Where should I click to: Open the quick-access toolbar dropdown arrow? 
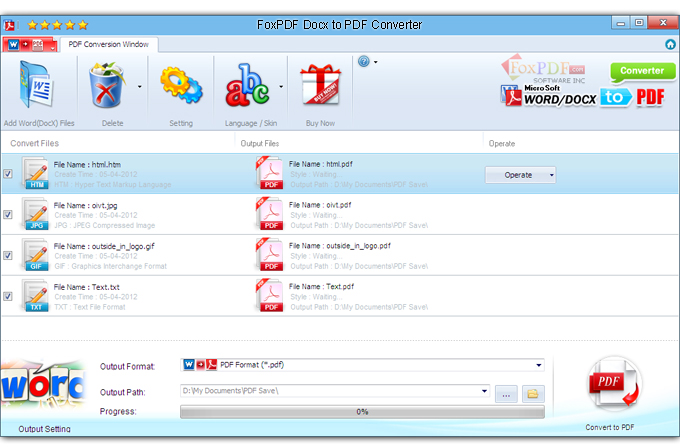[52, 48]
